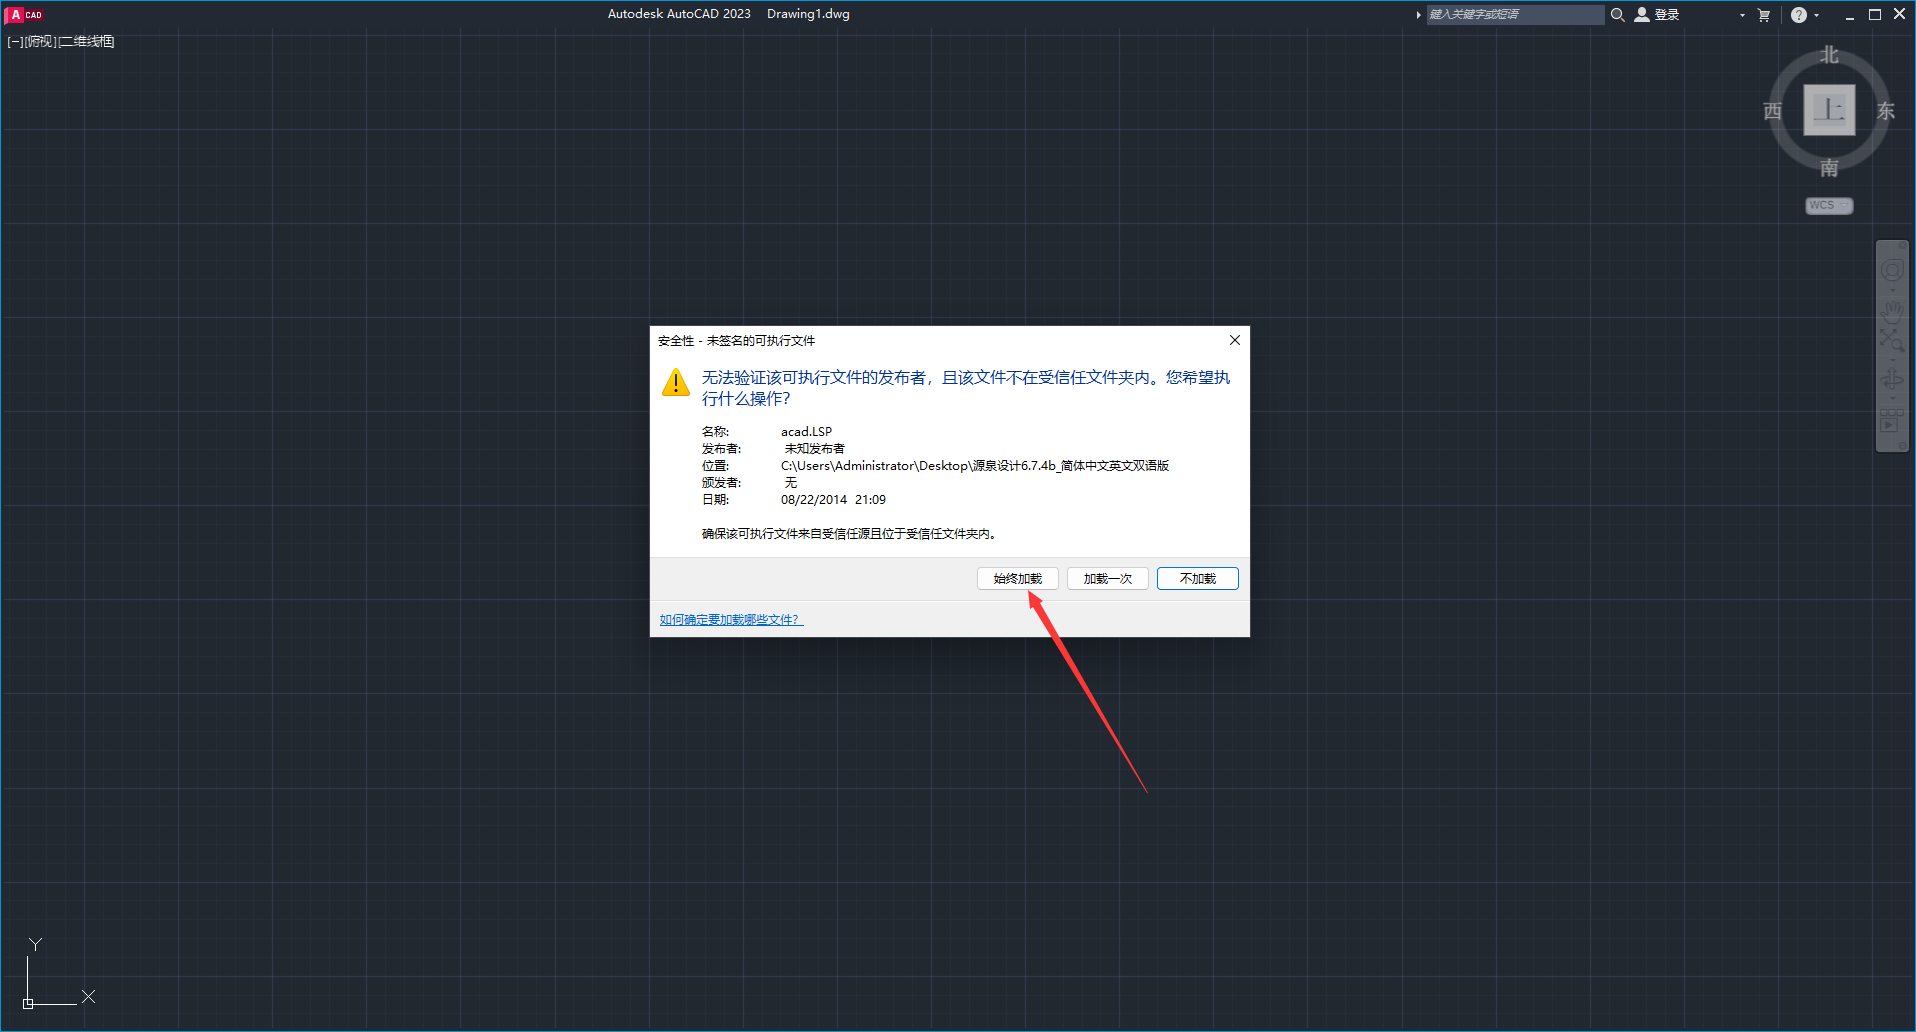Click the 始终加载 (Always Load) button
1916x1032 pixels.
1017,579
